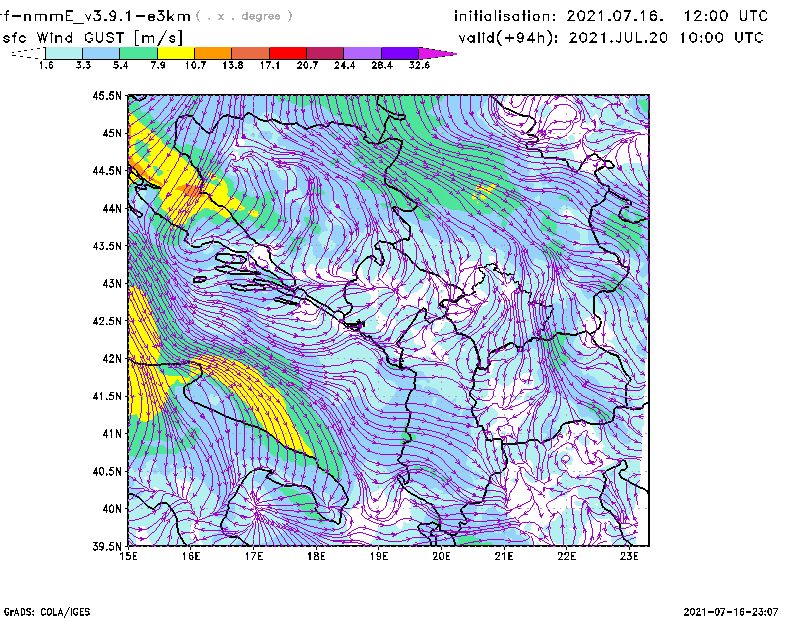Click the legend value 3.3
Screen dimensions: 800x618
click(83, 65)
